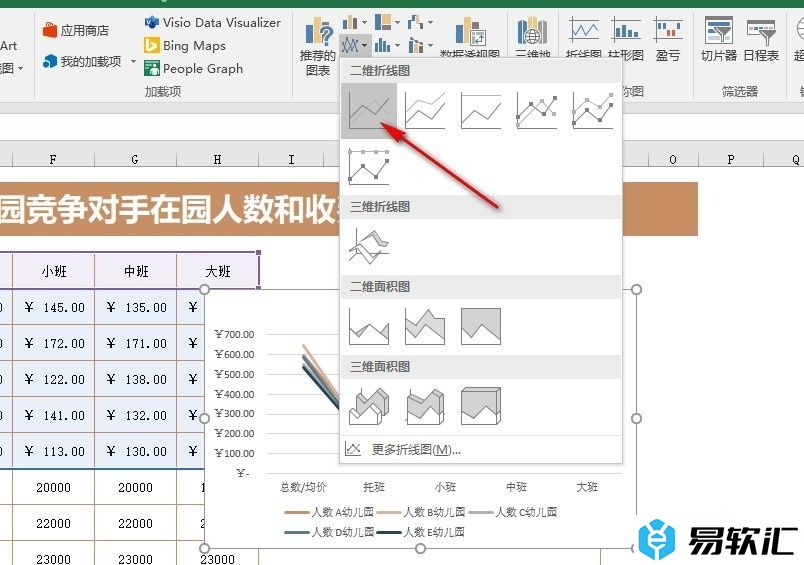Select column header O

pos(673,159)
